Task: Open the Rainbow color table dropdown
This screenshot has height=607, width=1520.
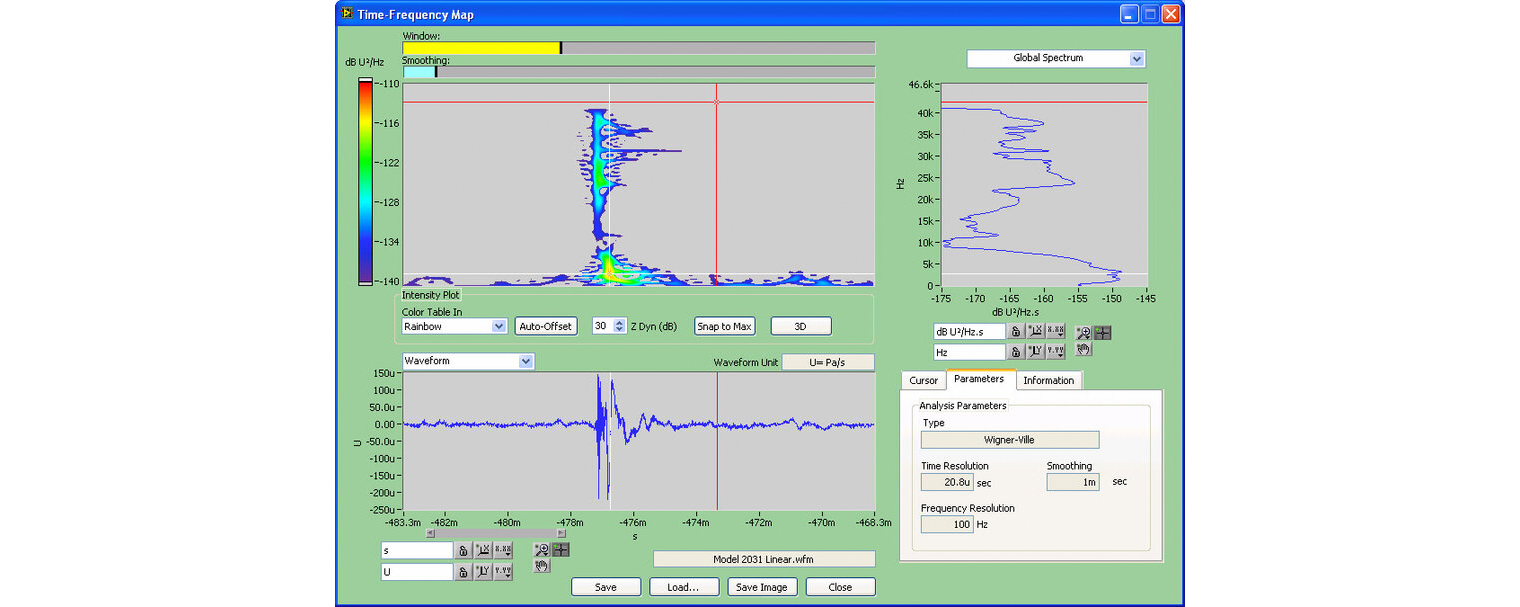Action: (499, 326)
